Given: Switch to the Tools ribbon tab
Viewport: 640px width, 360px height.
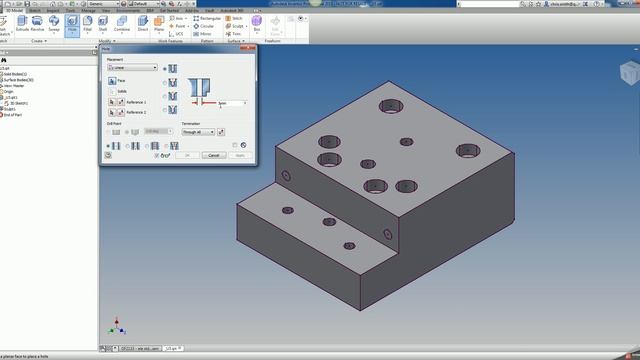Looking at the screenshot, I should click(70, 11).
